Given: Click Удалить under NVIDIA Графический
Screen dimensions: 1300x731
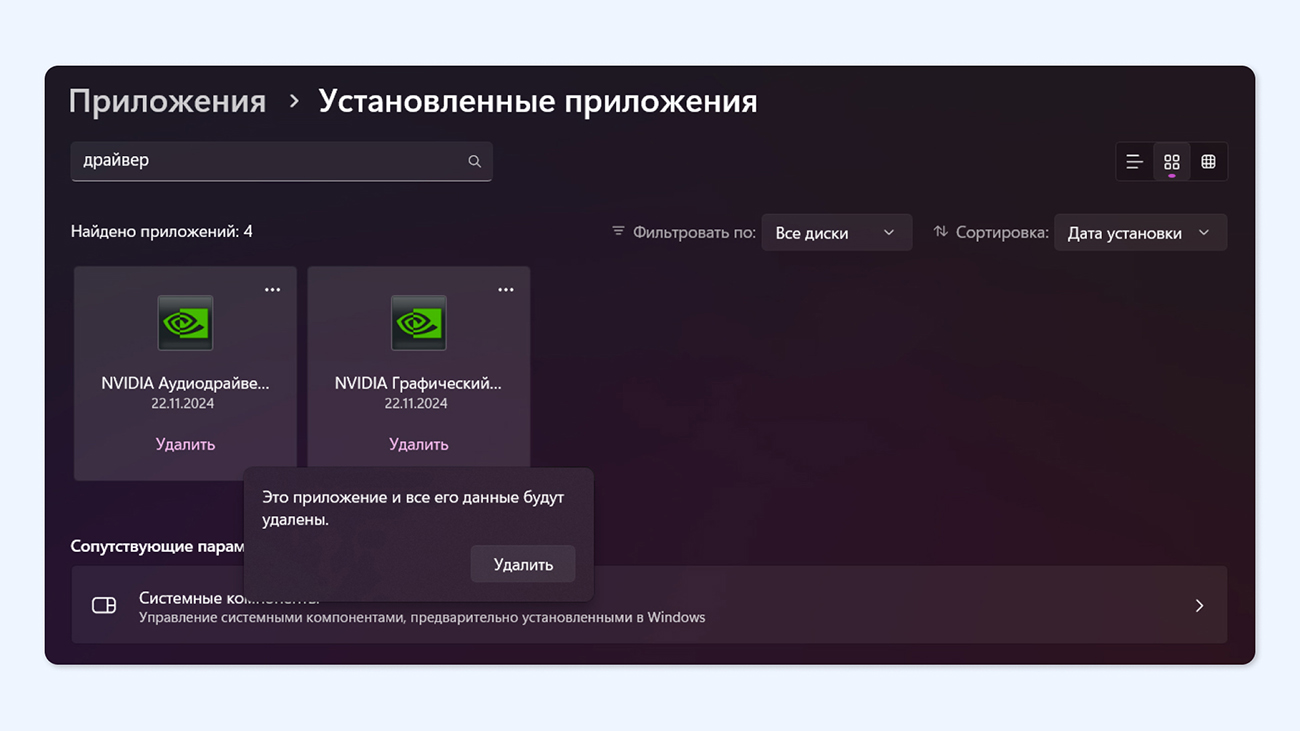Looking at the screenshot, I should (x=418, y=444).
